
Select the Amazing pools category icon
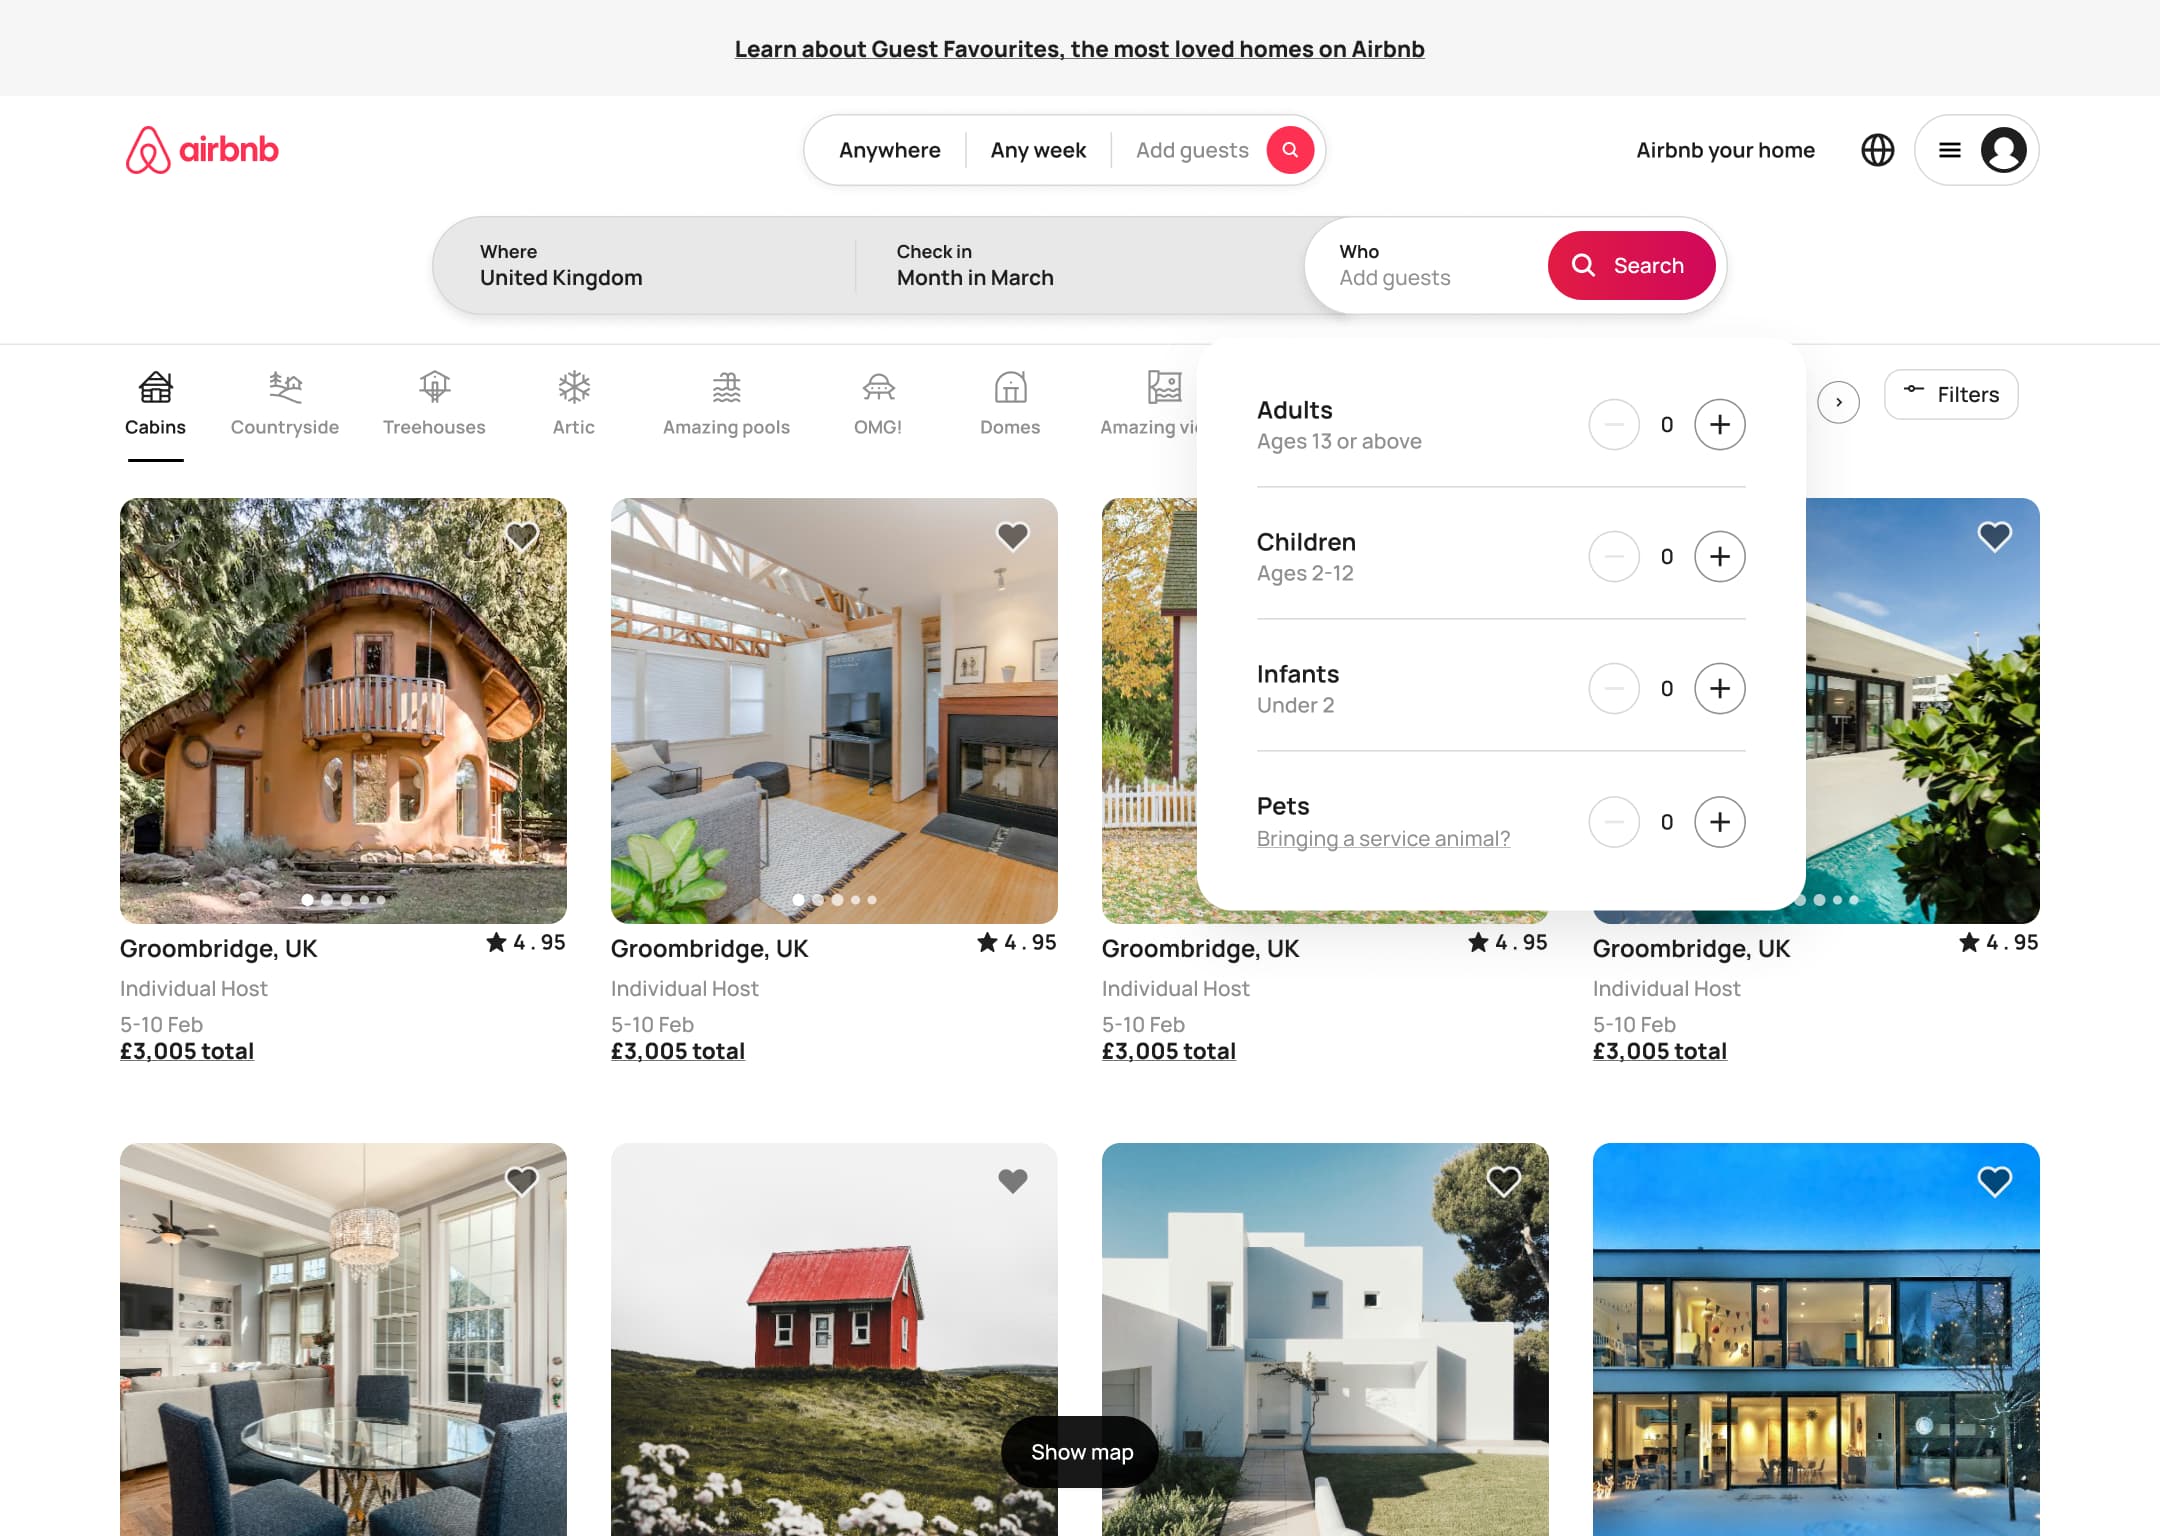coord(726,387)
